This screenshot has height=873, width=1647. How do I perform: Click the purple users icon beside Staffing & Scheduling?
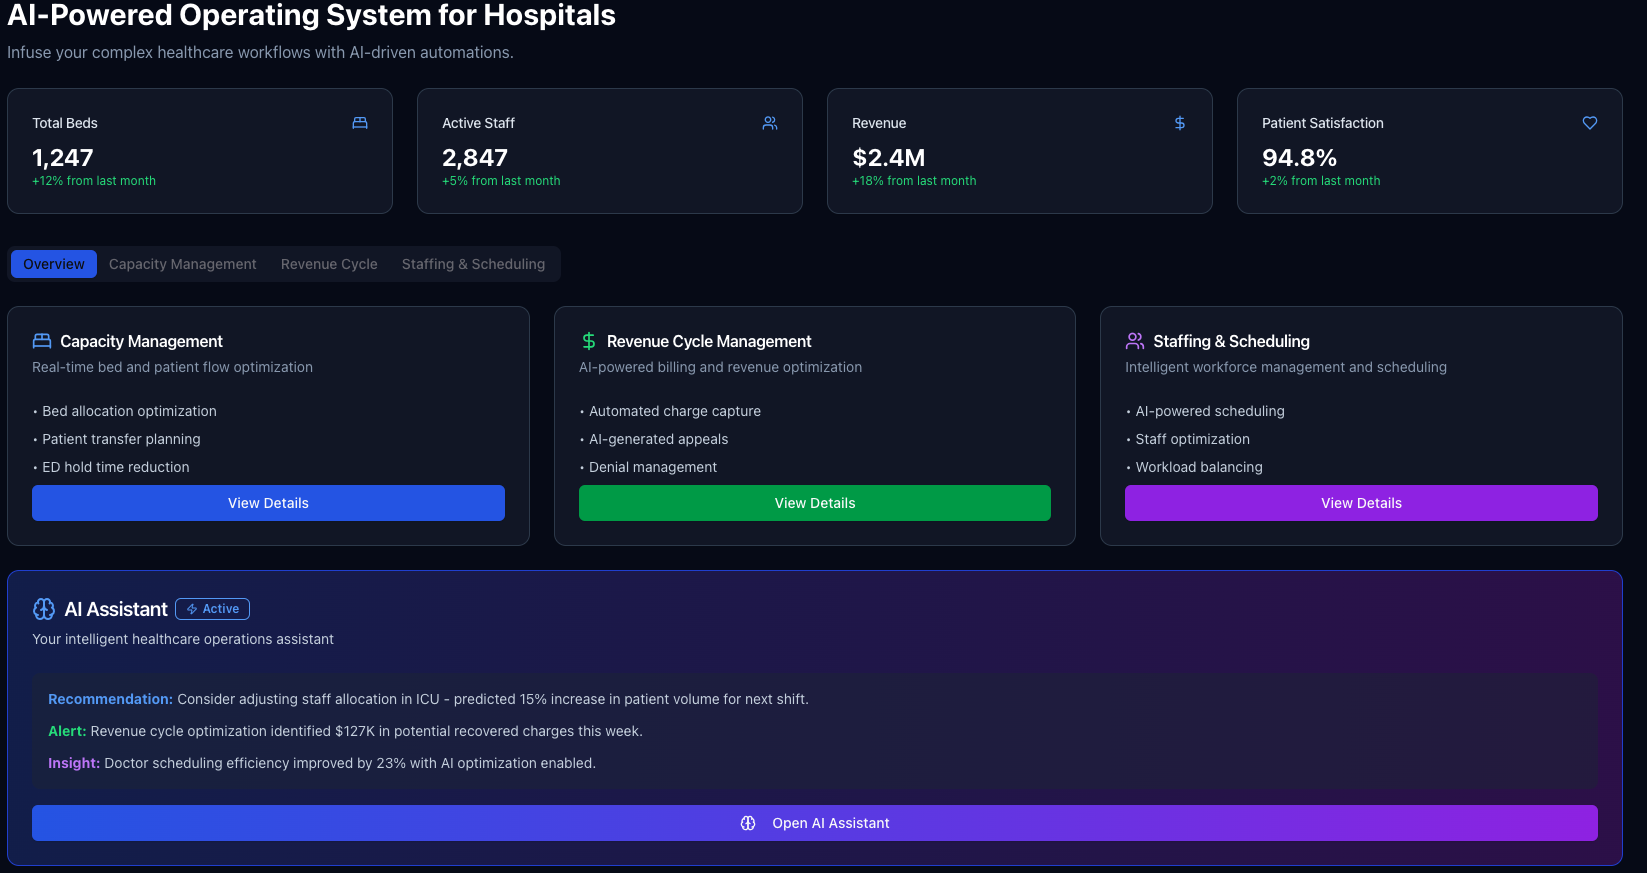coord(1135,341)
